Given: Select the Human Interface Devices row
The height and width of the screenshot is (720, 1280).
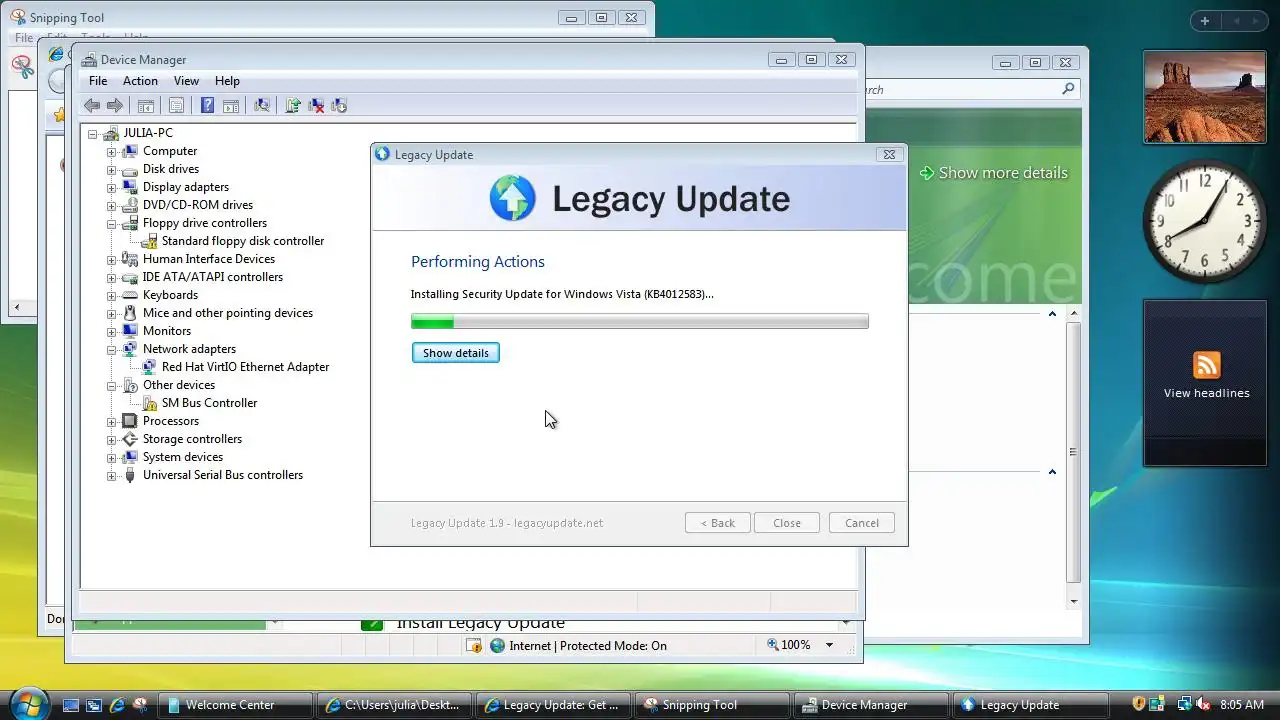Looking at the screenshot, I should 208,259.
